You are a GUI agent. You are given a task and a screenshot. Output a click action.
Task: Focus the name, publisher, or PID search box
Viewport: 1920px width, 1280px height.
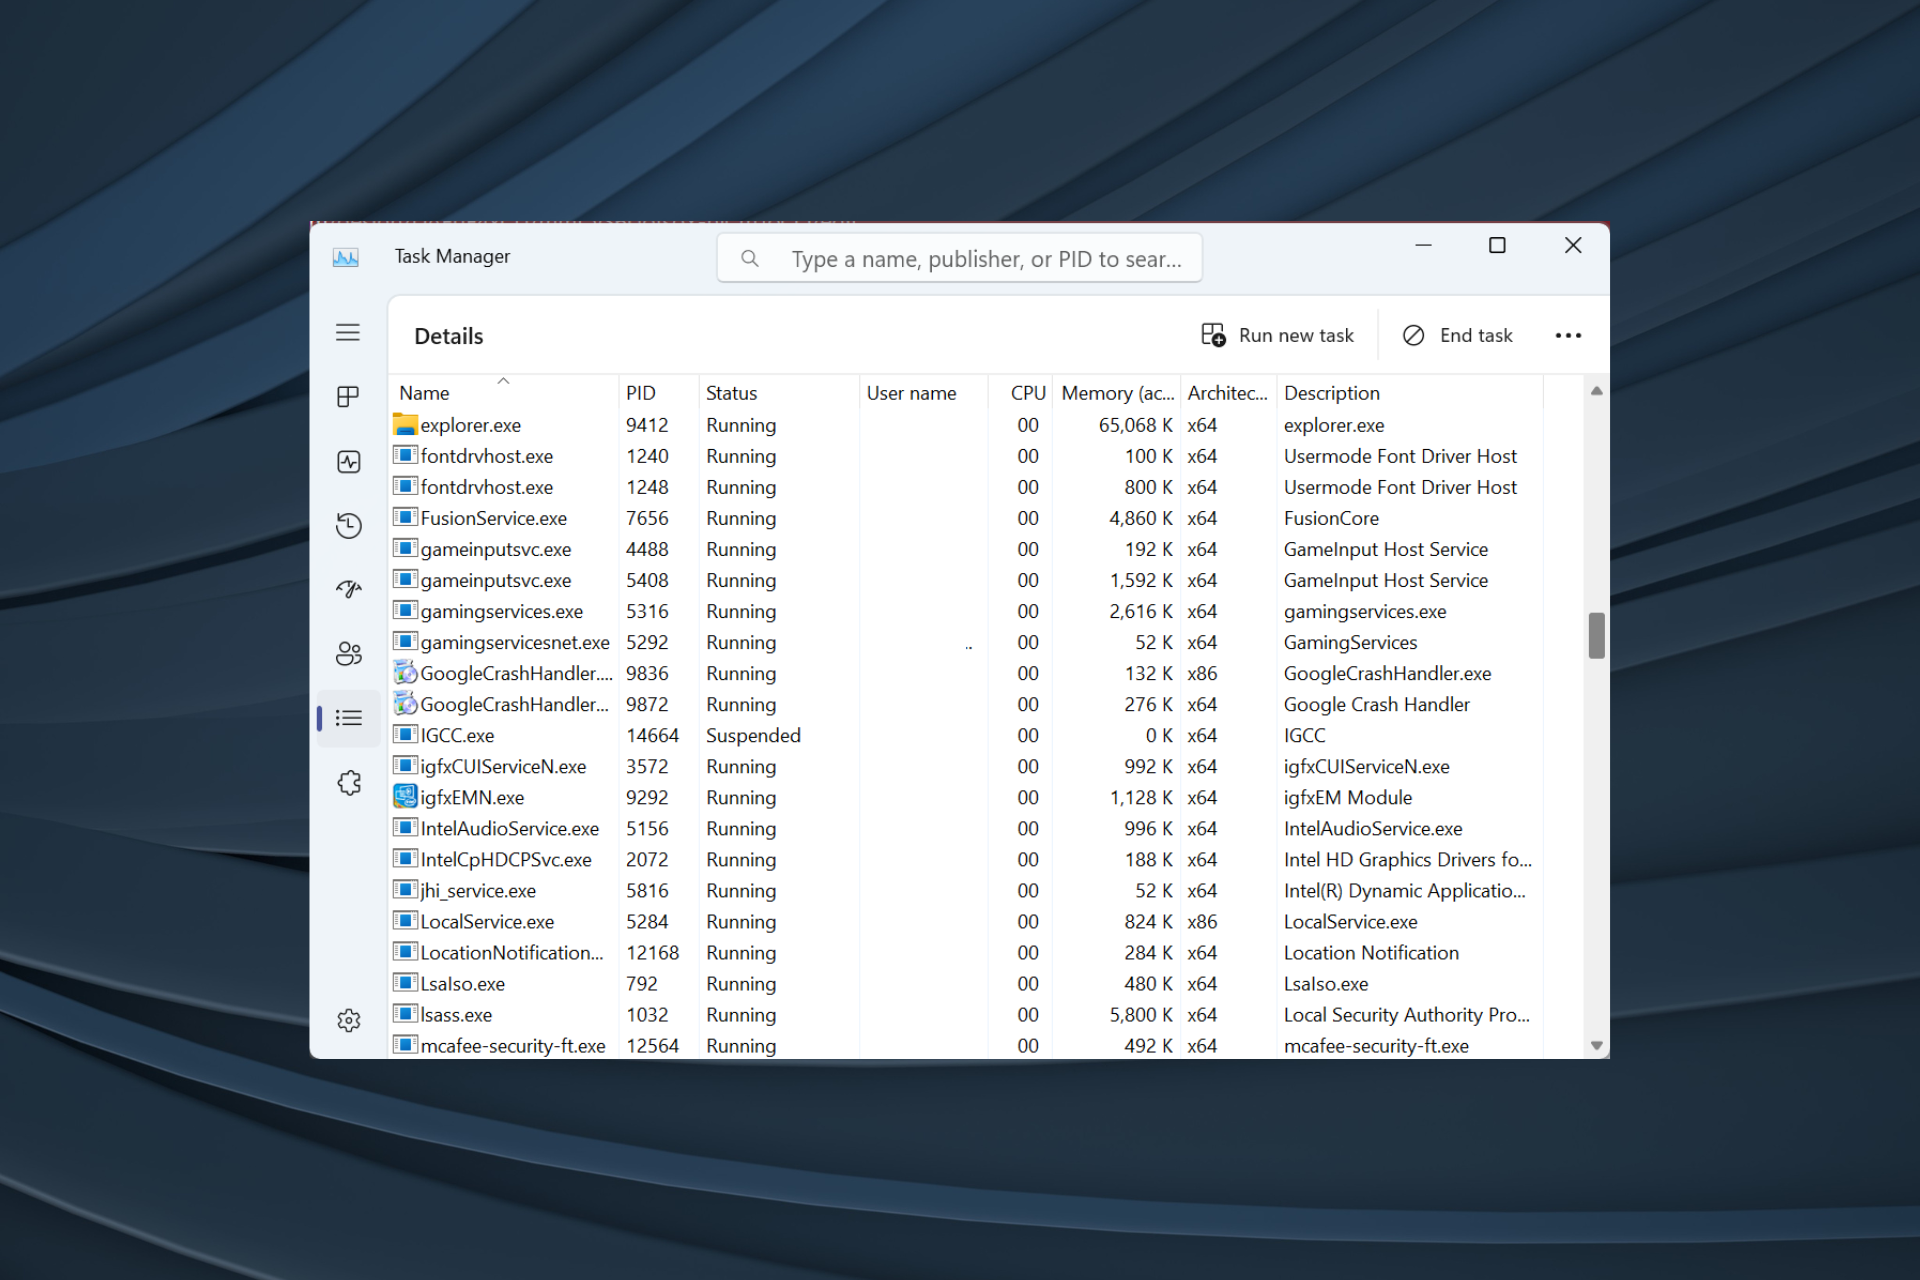[959, 259]
